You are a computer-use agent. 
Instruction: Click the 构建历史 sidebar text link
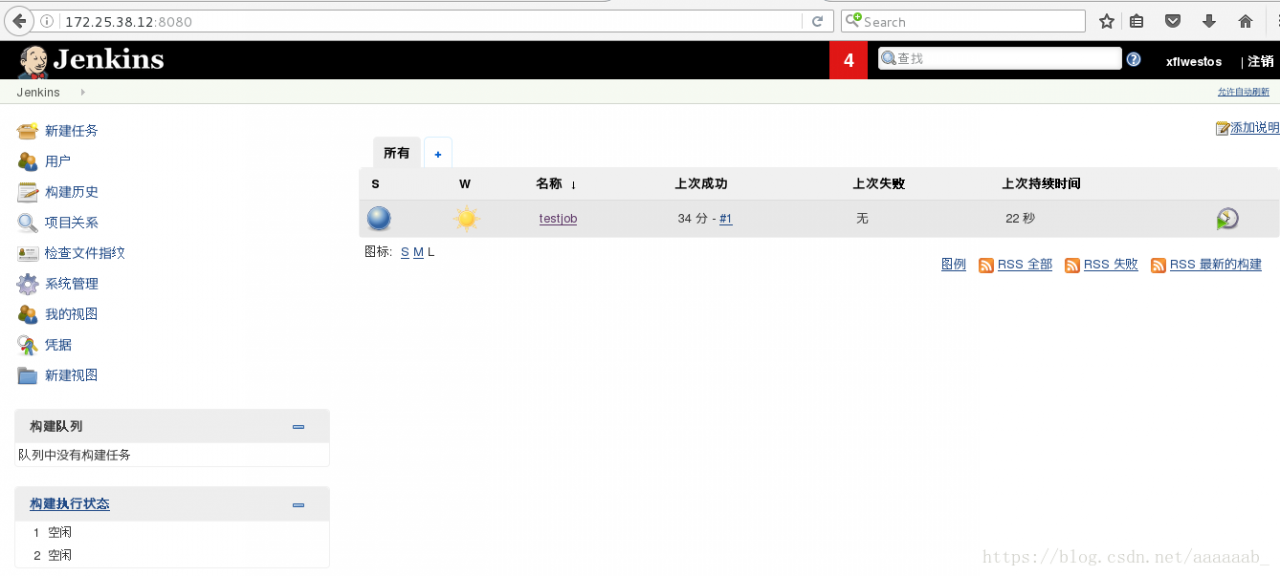tap(72, 192)
